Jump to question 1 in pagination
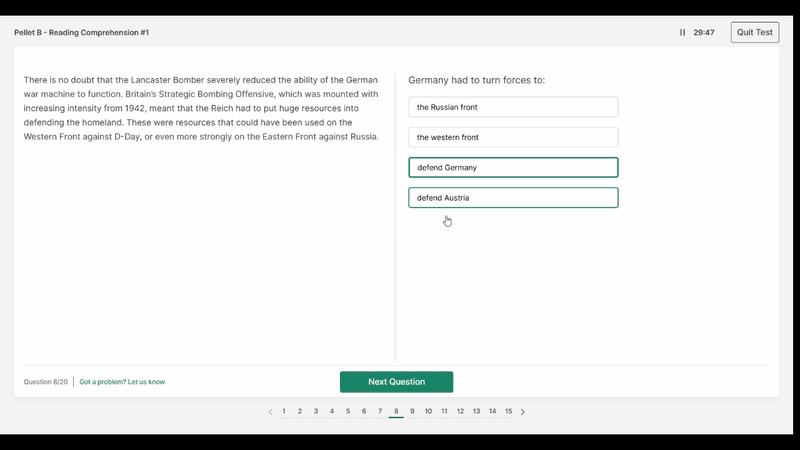800x450 pixels. point(284,411)
